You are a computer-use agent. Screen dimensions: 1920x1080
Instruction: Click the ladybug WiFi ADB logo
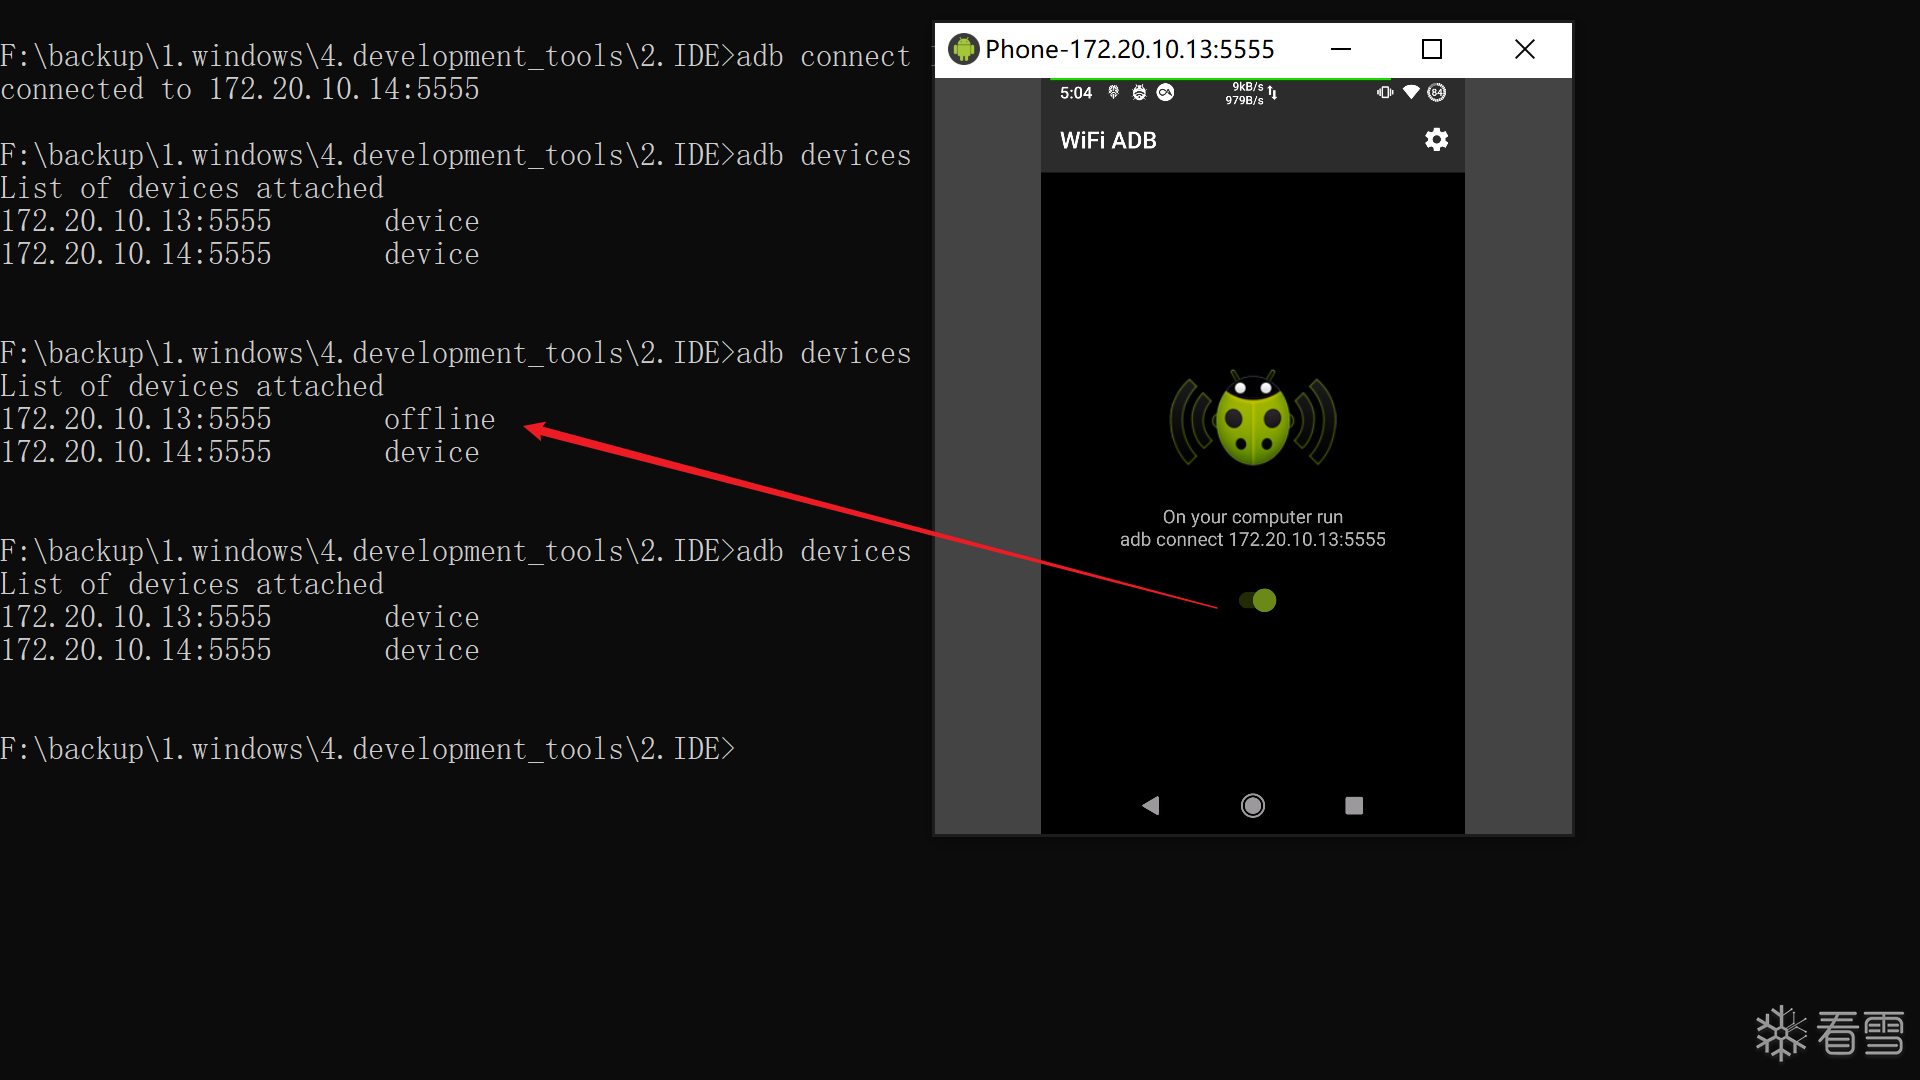1253,420
